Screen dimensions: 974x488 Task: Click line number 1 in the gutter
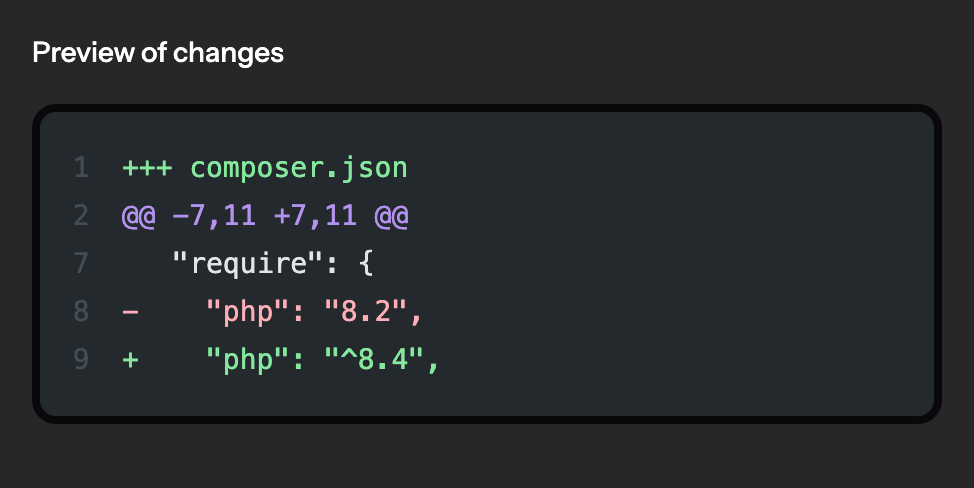tap(81, 168)
